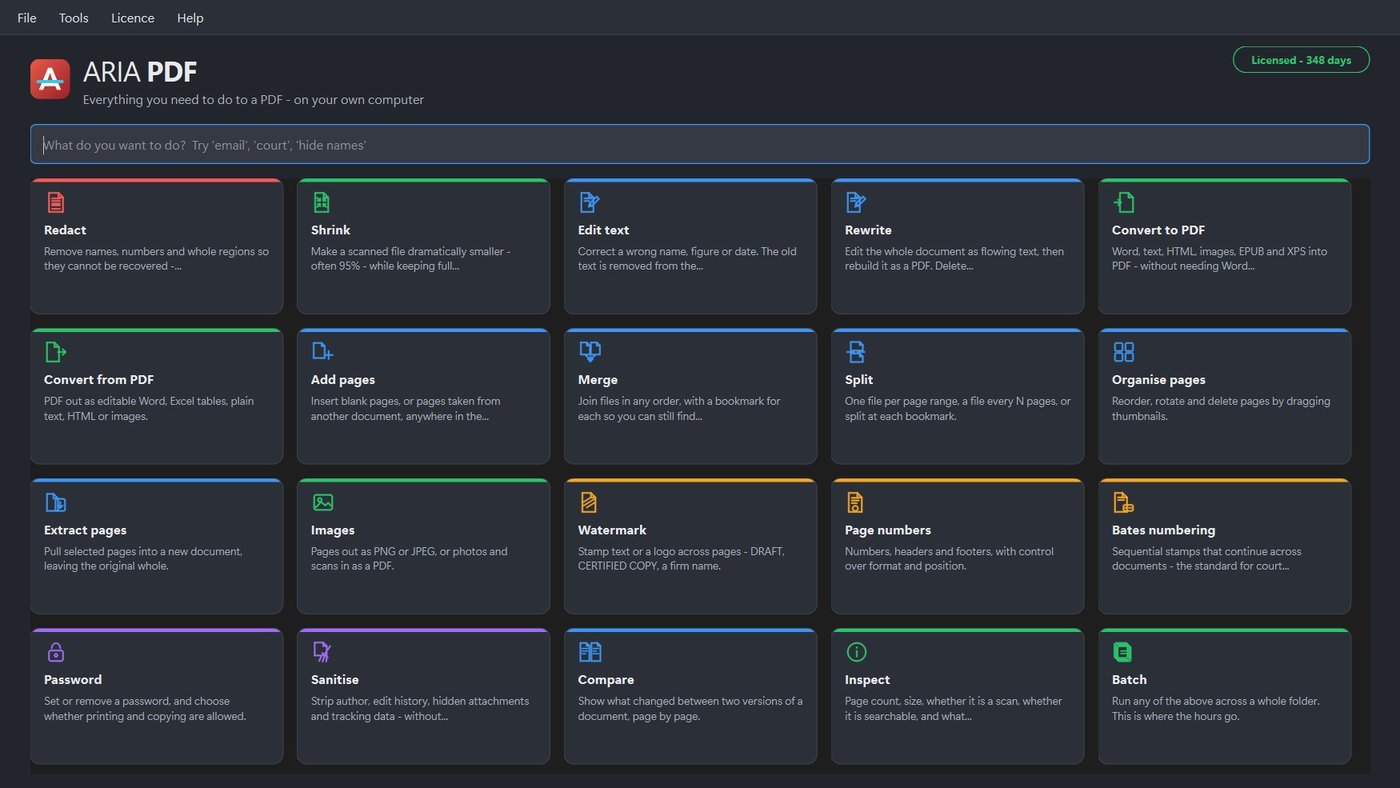Click the Convert to PDF icon
Screen dimensions: 1400x788
1124,202
